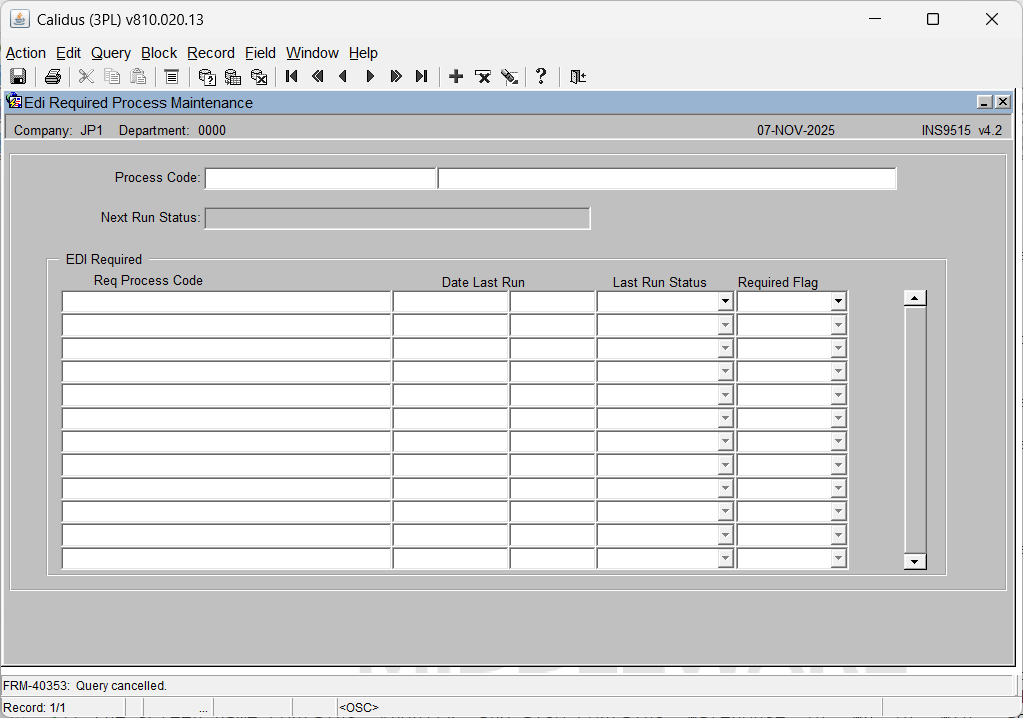Click the Process Code input field
The image size is (1023, 718).
click(x=320, y=179)
